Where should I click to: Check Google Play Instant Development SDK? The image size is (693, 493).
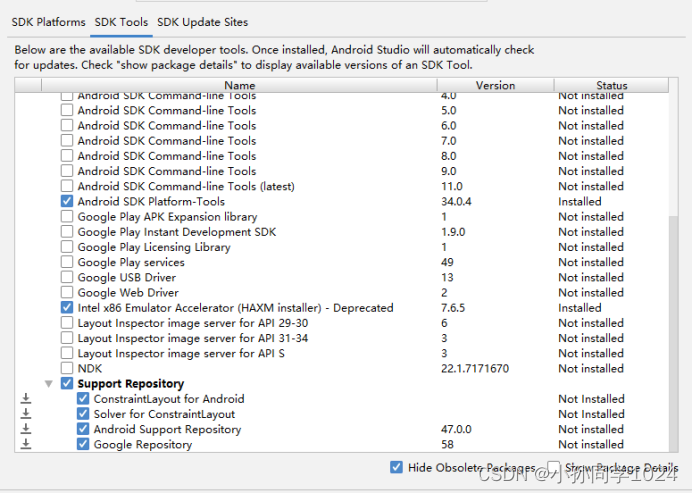tap(67, 232)
